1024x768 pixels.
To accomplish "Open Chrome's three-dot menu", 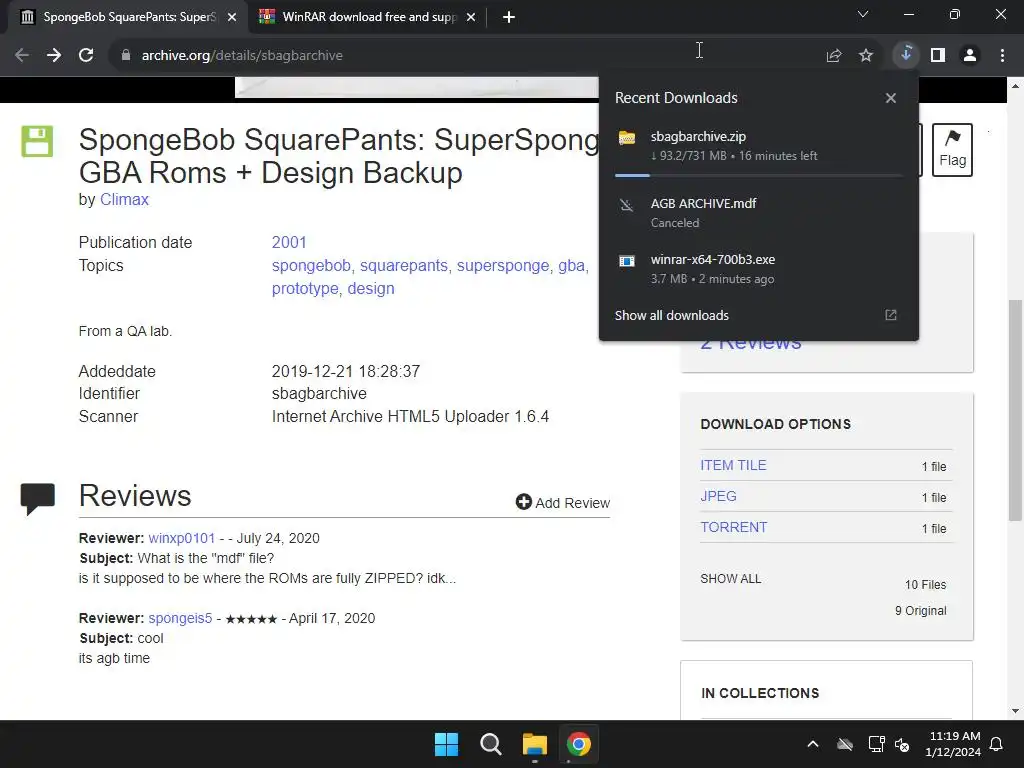I will [x=1002, y=56].
